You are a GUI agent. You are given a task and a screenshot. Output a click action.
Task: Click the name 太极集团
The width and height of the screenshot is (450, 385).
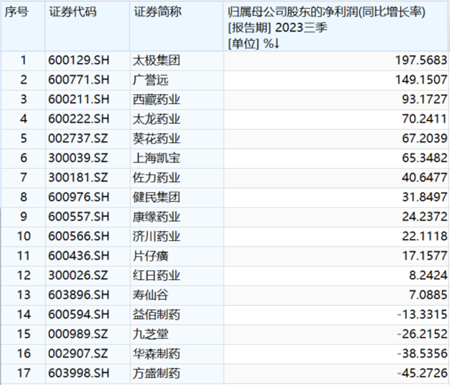(x=156, y=60)
